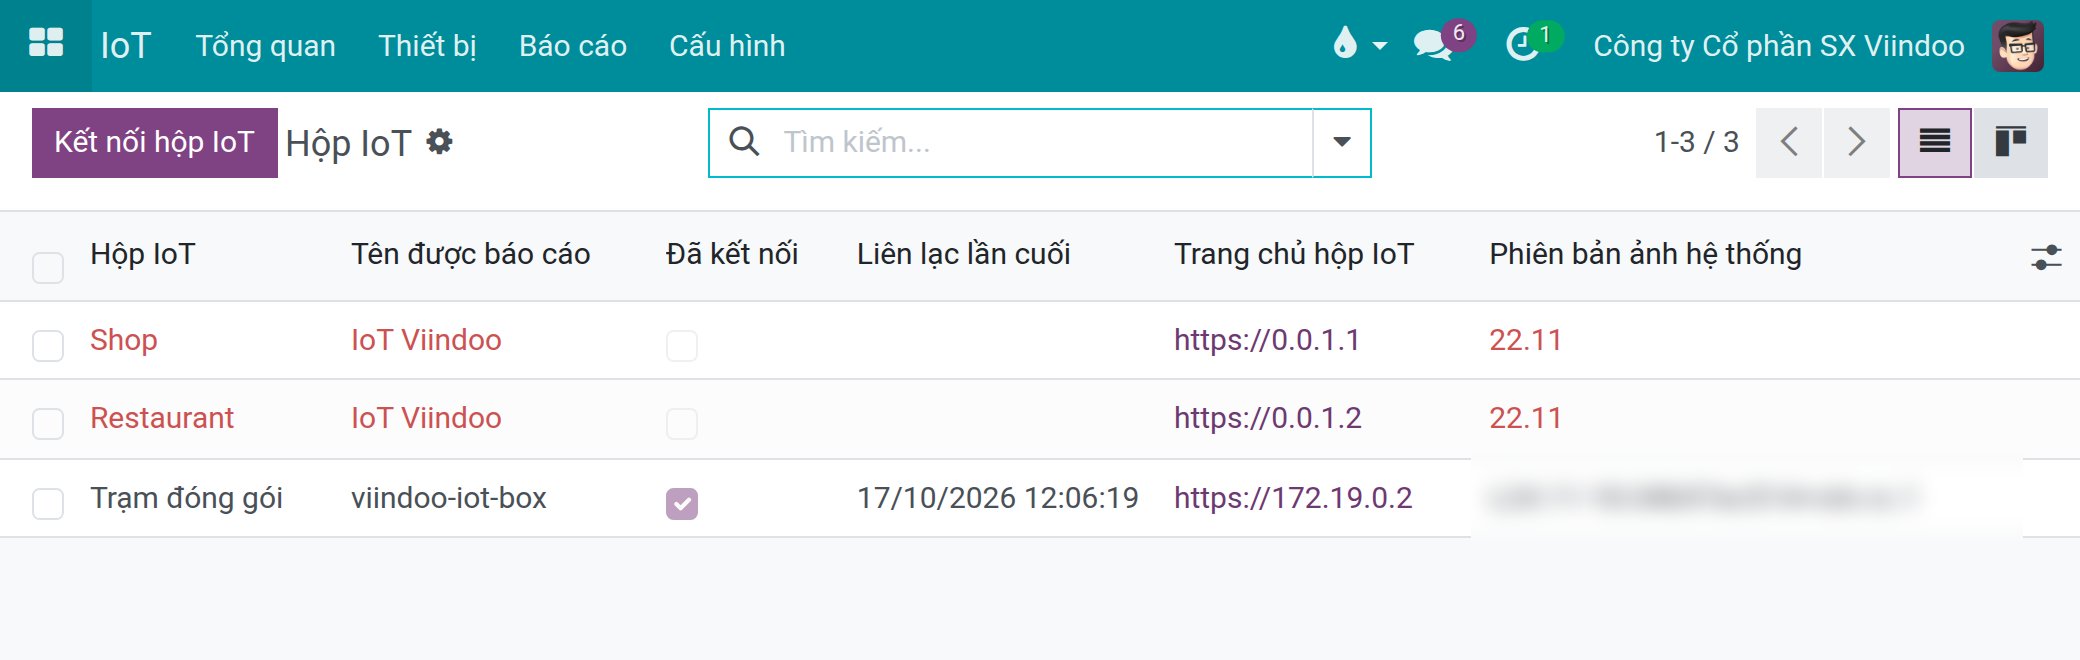Toggle Đã kết nối for Shop

tap(682, 345)
